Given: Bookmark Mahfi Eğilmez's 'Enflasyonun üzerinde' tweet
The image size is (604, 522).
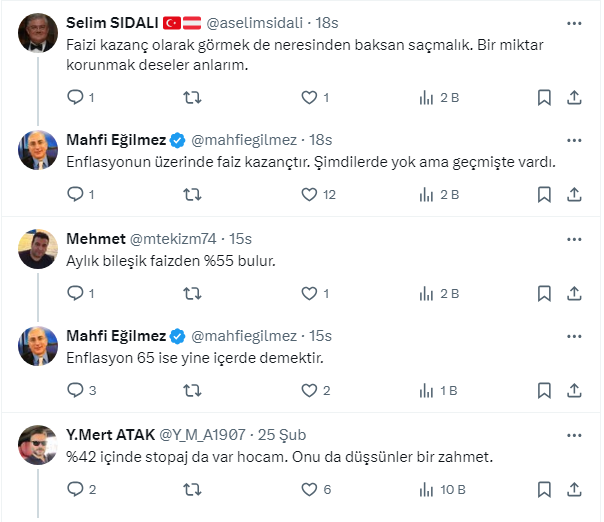Looking at the screenshot, I should pyautogui.click(x=544, y=195).
